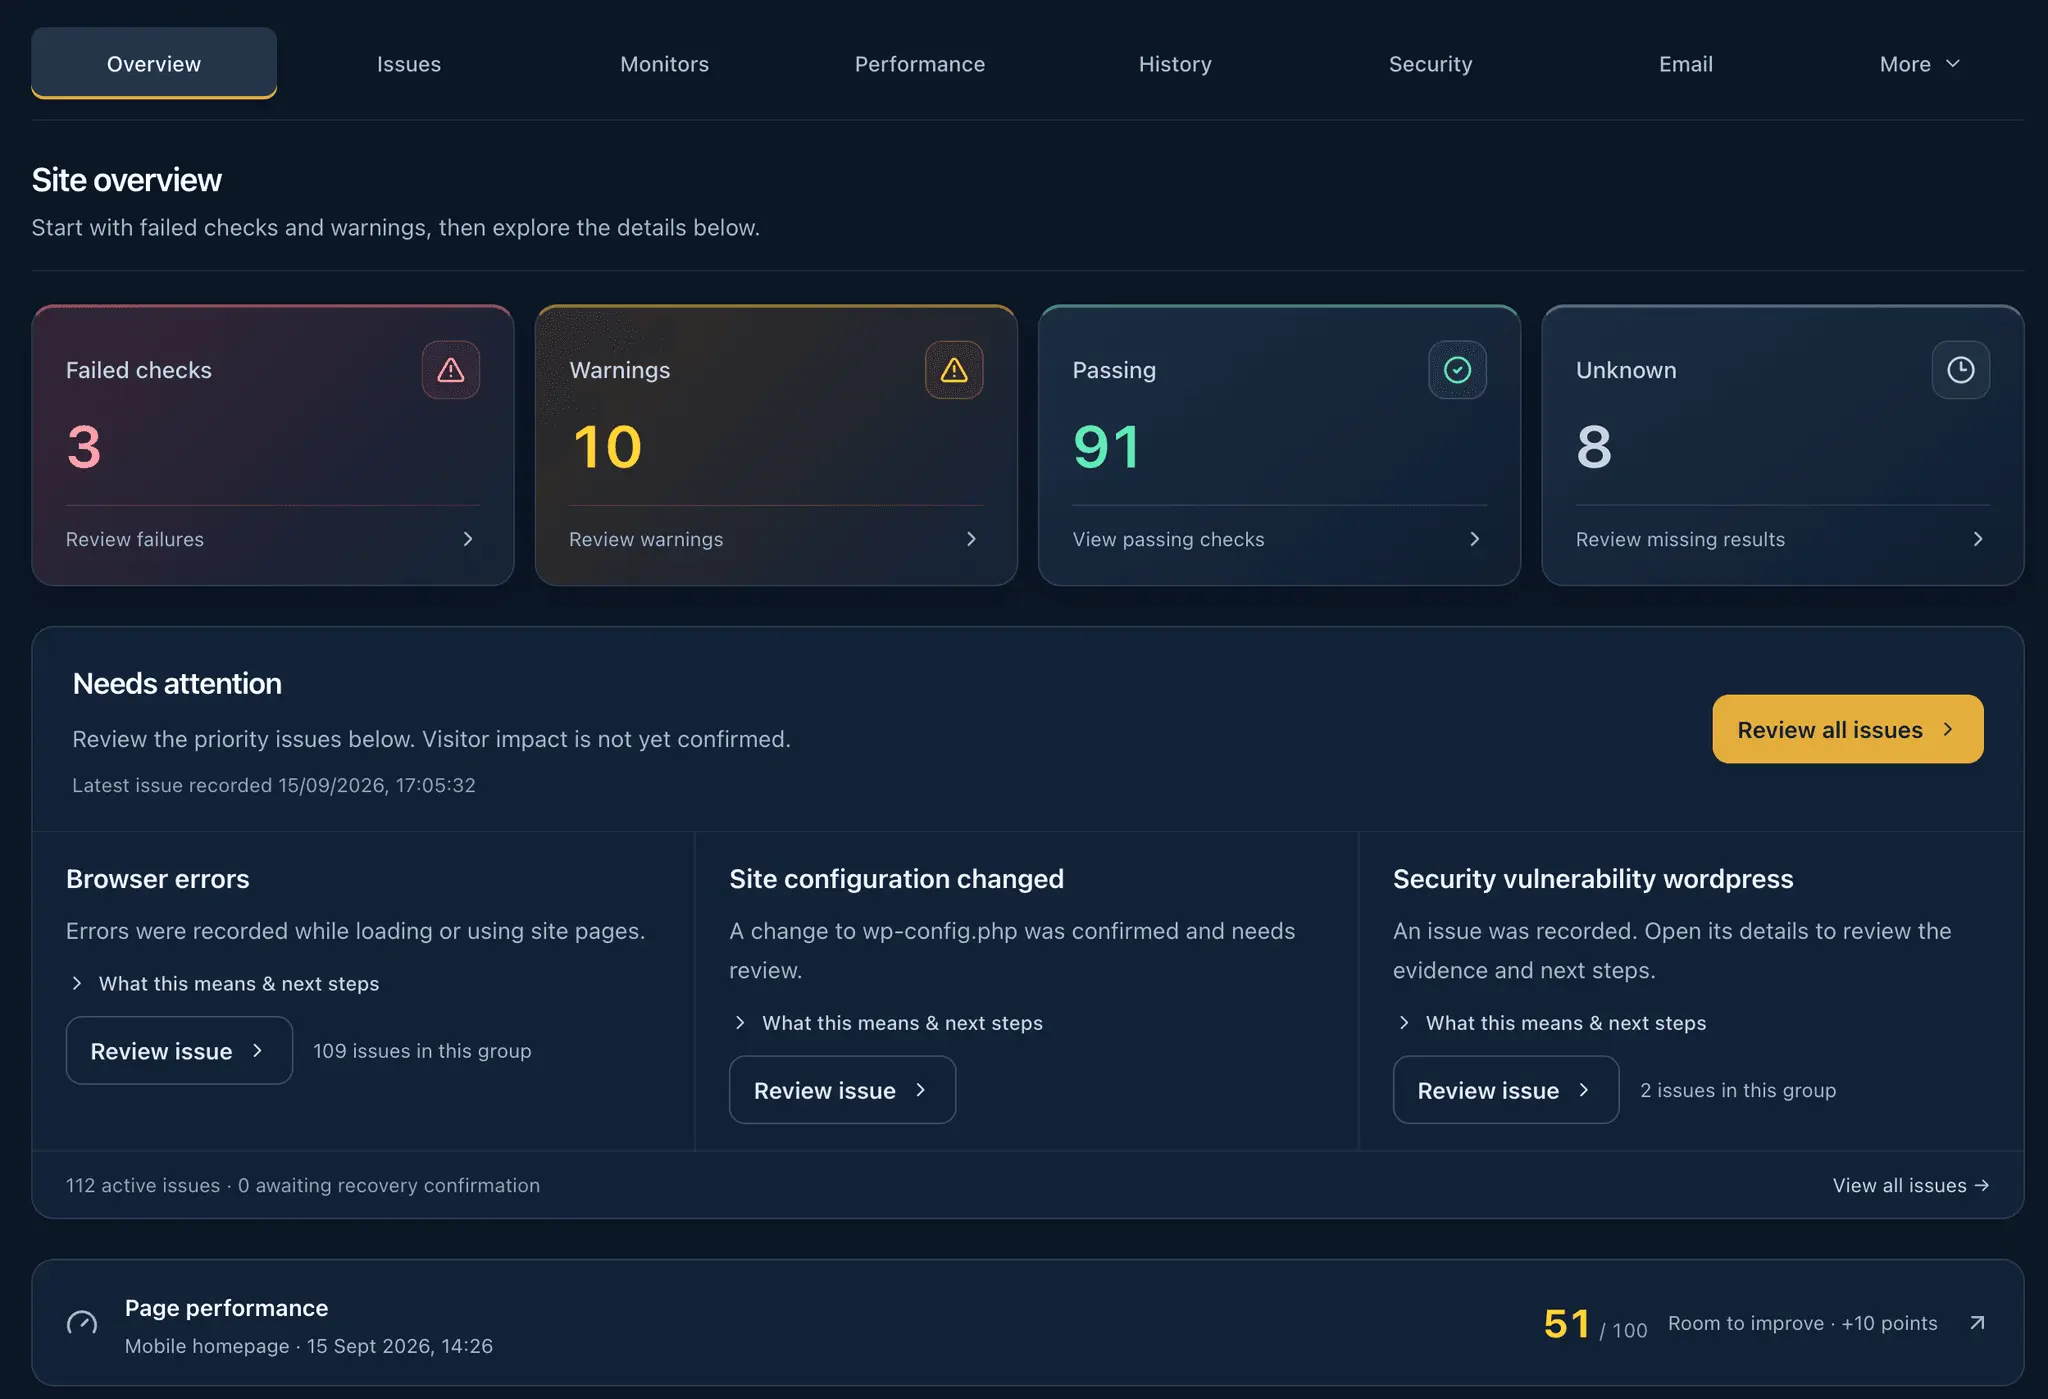Click the Passing checkmark circle icon
The width and height of the screenshot is (2048, 1399).
[x=1457, y=370]
